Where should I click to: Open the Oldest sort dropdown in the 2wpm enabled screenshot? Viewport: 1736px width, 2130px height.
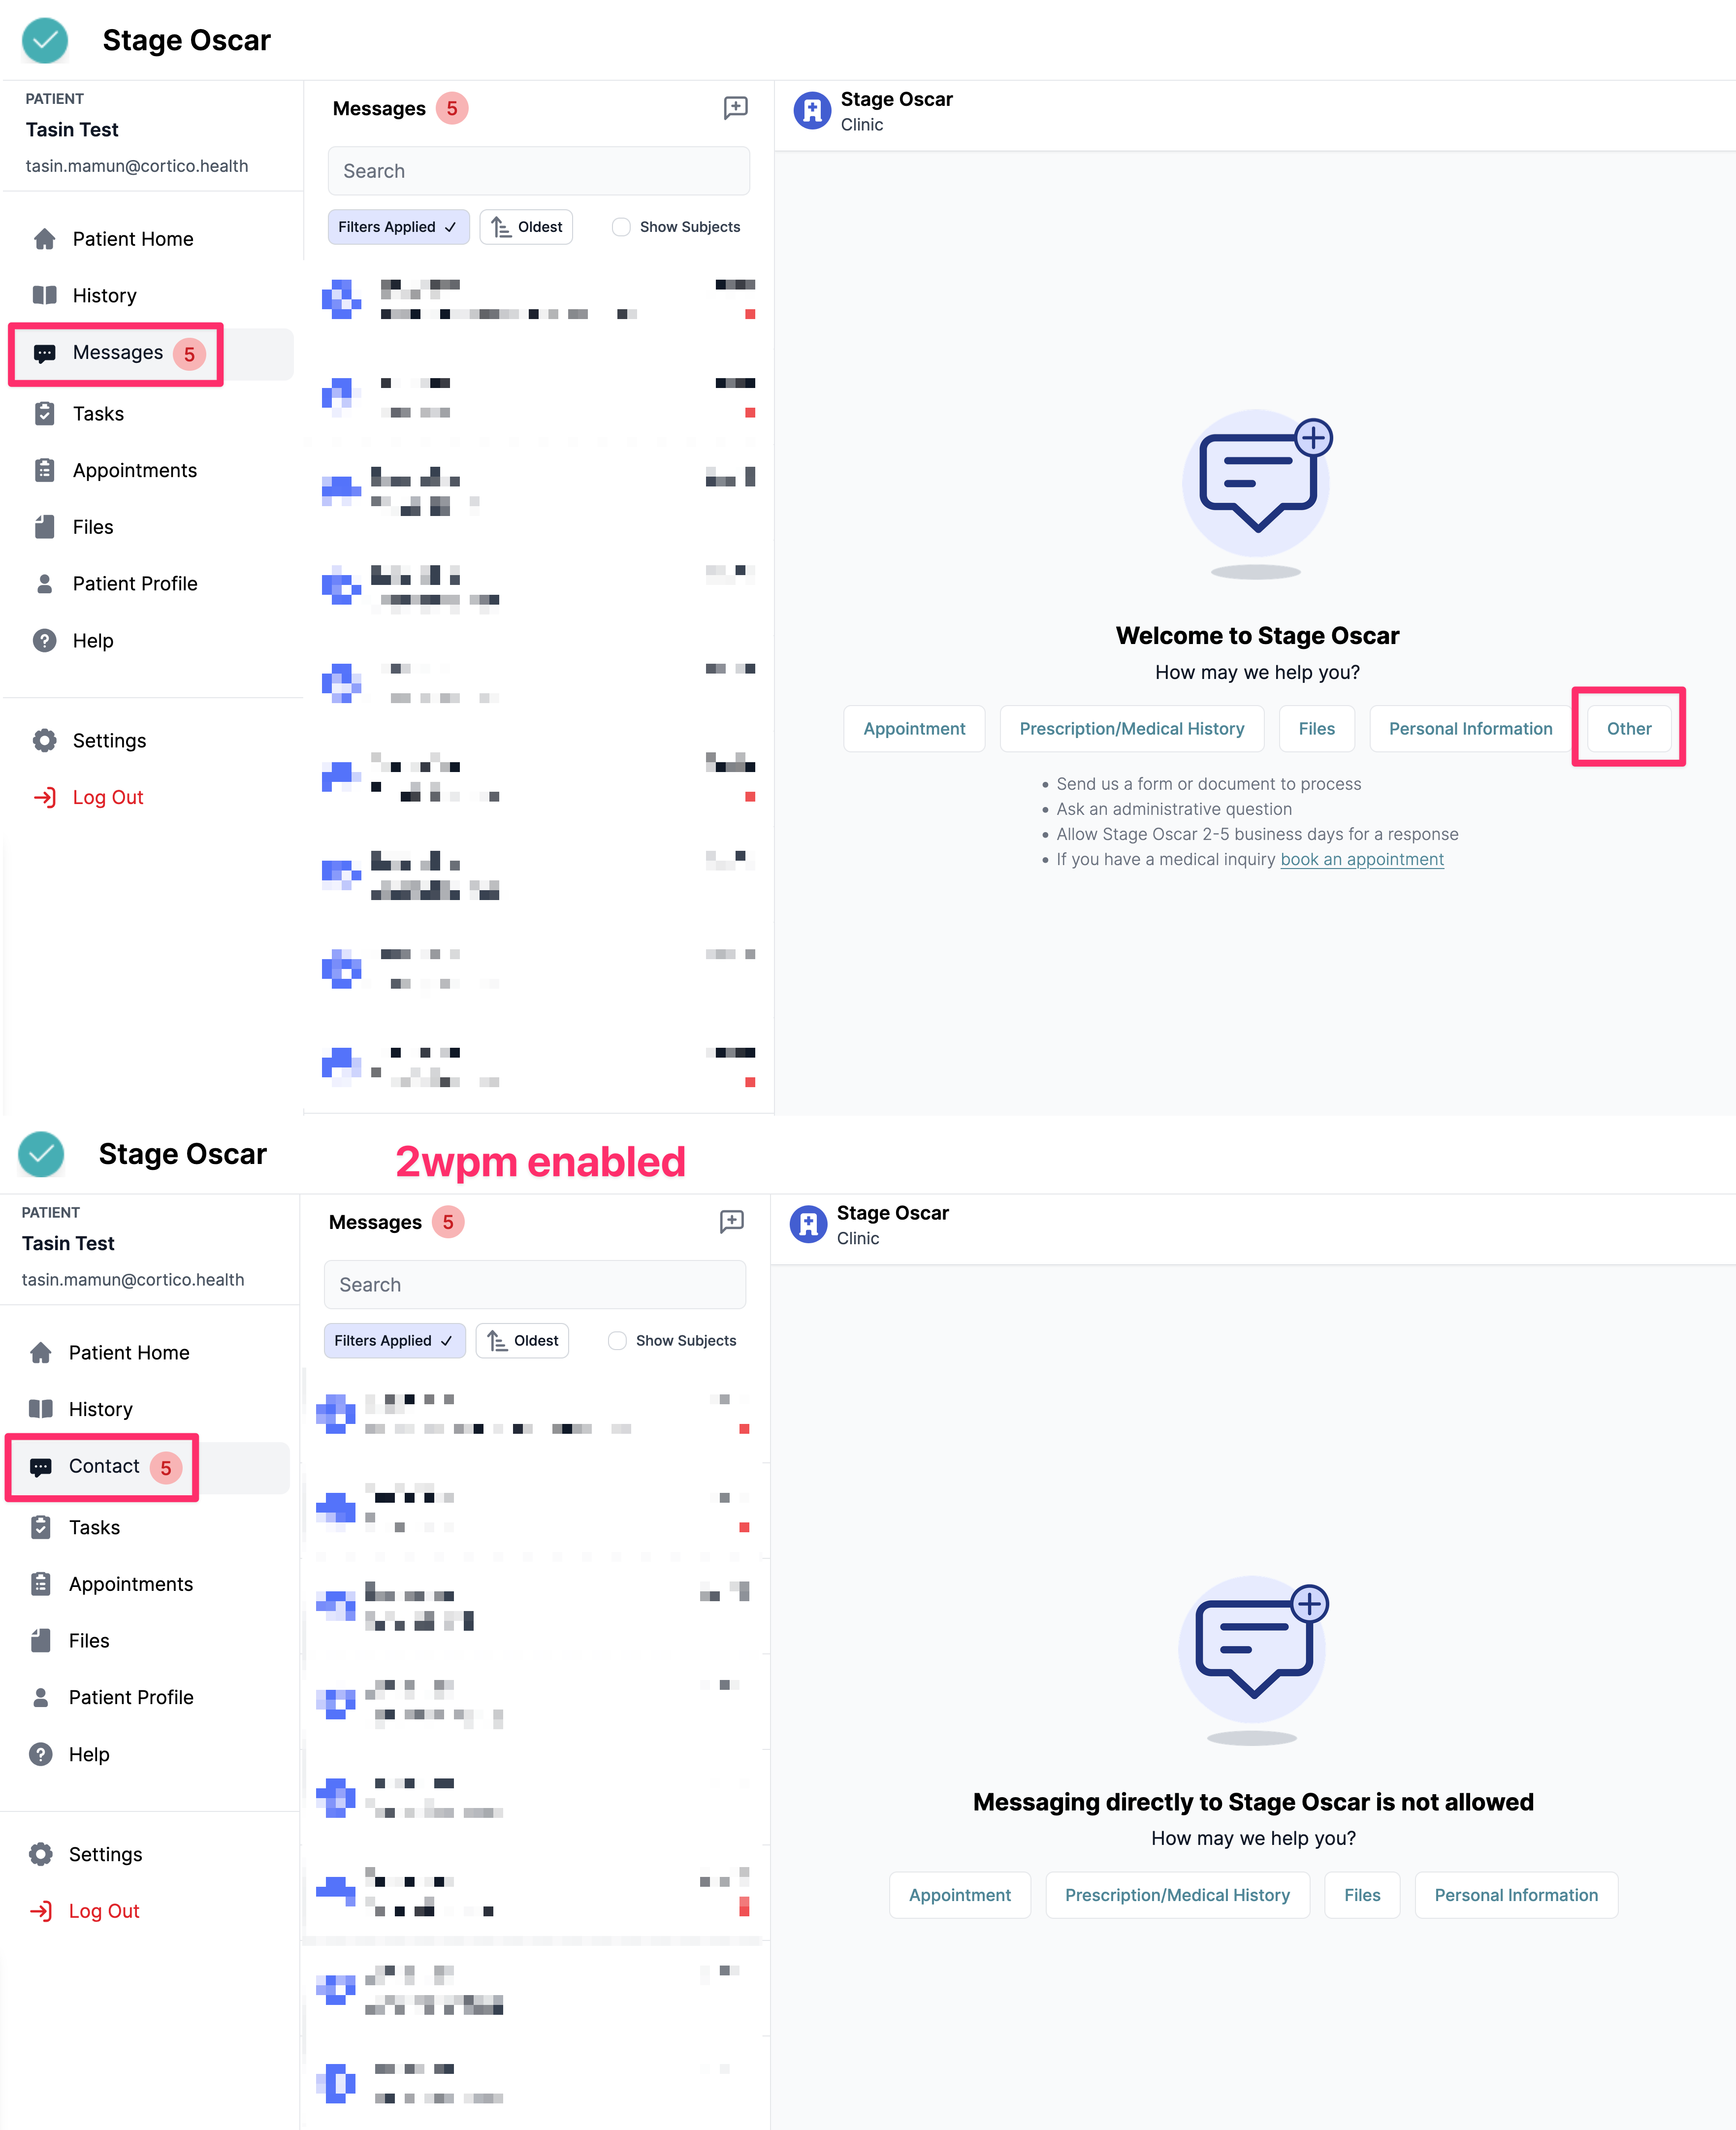(x=522, y=1340)
